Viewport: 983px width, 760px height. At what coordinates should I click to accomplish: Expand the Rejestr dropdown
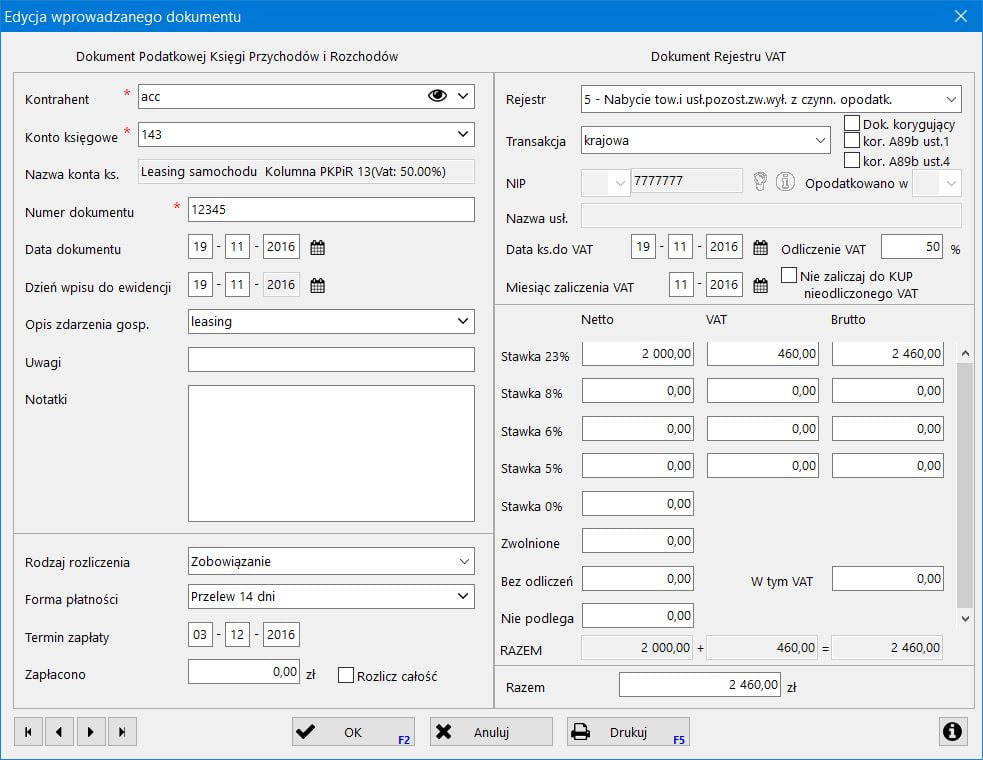point(949,99)
